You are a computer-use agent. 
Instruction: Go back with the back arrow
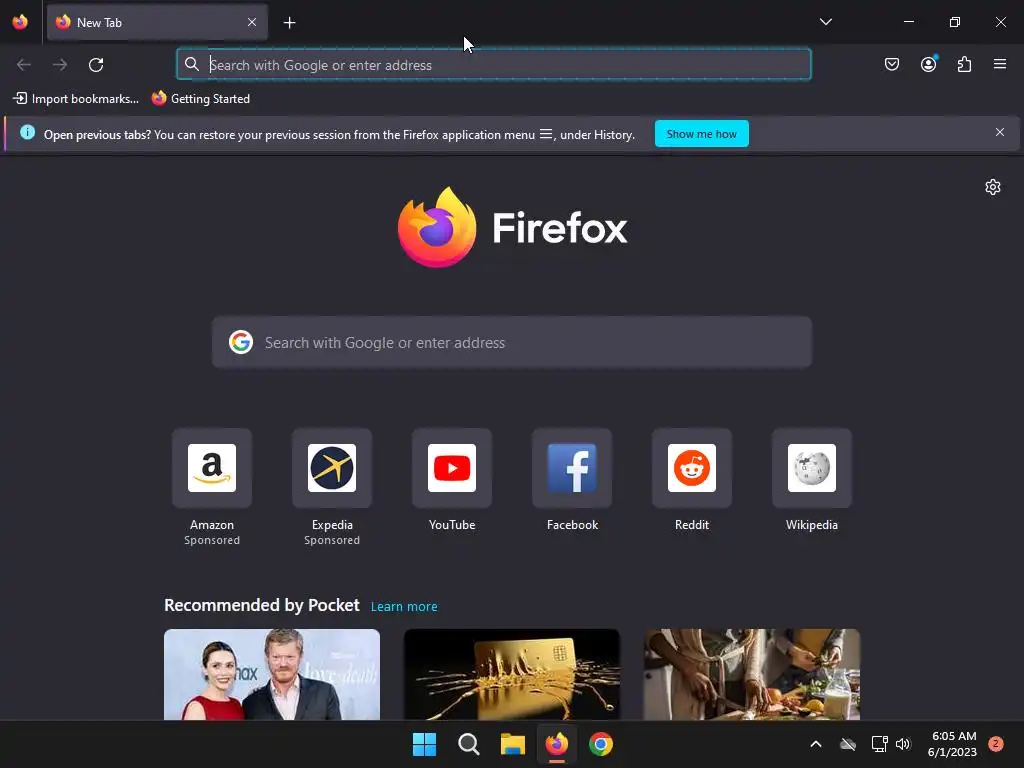pyautogui.click(x=24, y=65)
